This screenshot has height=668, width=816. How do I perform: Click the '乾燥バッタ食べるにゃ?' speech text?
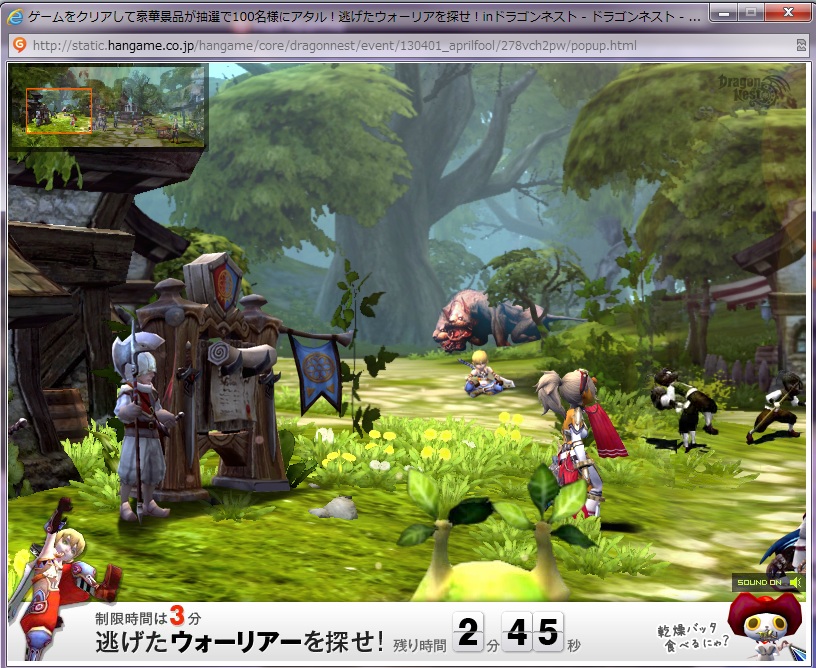(692, 636)
